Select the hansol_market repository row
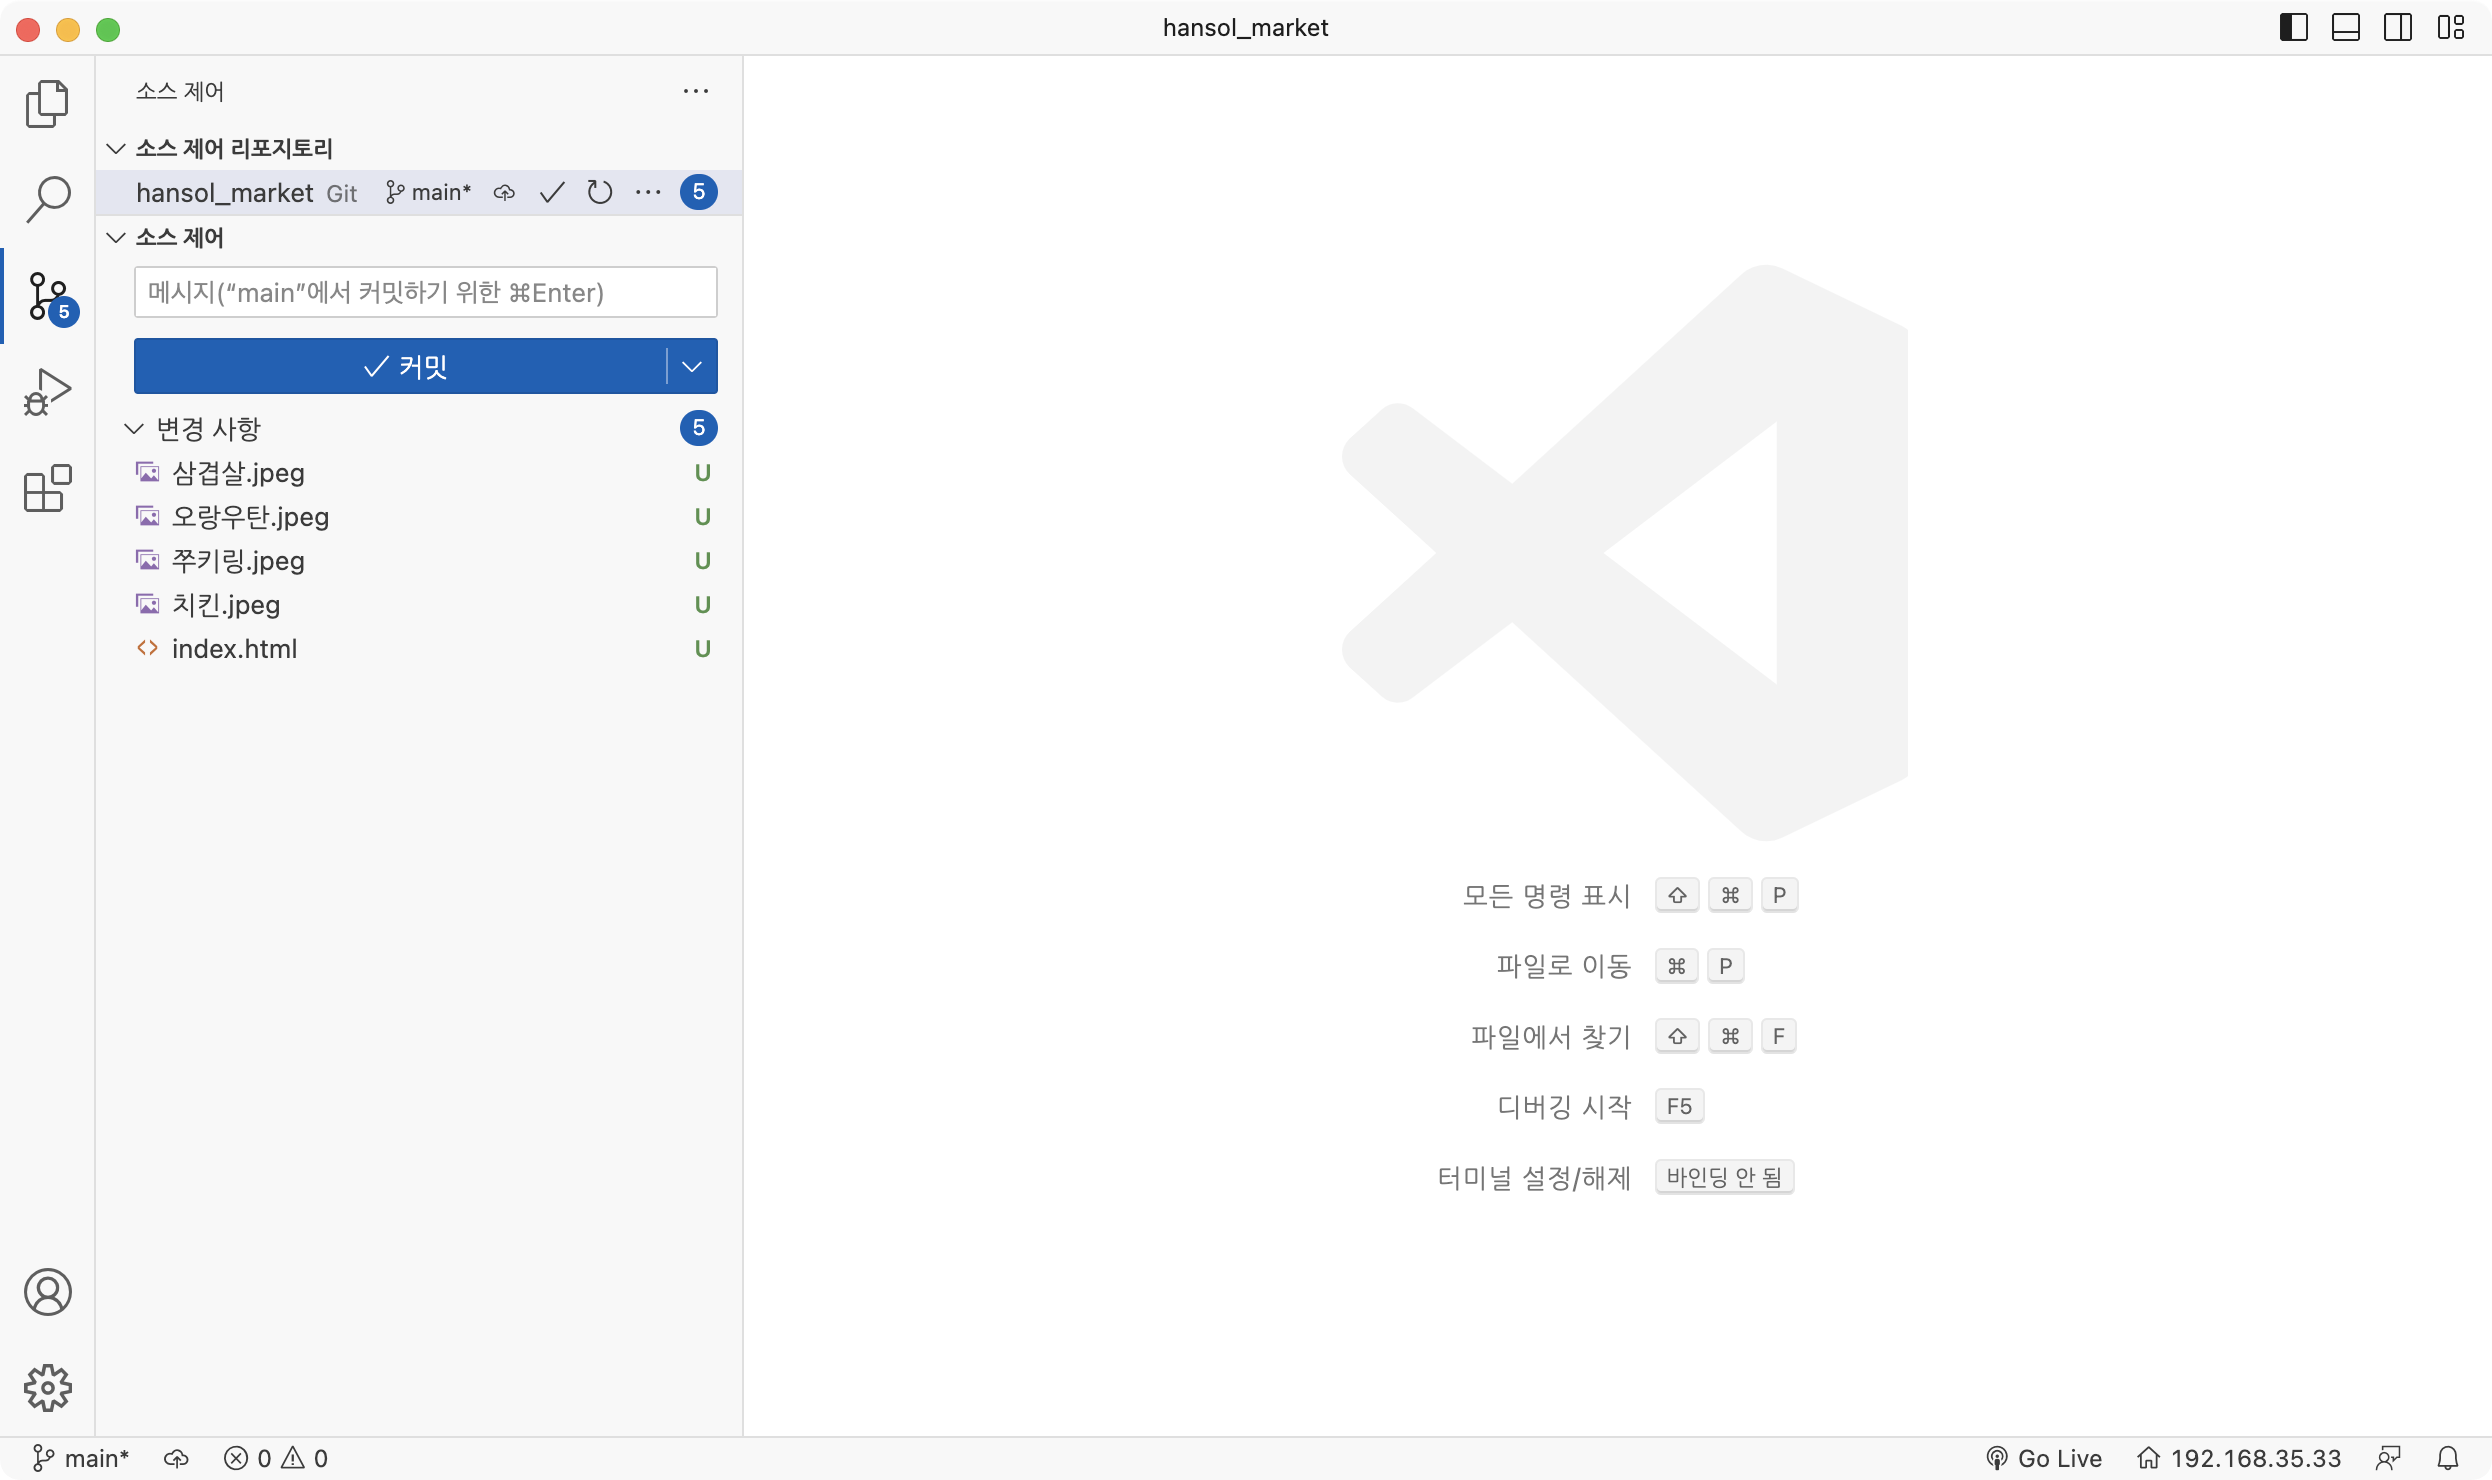This screenshot has height=1480, width=2492. 420,192
